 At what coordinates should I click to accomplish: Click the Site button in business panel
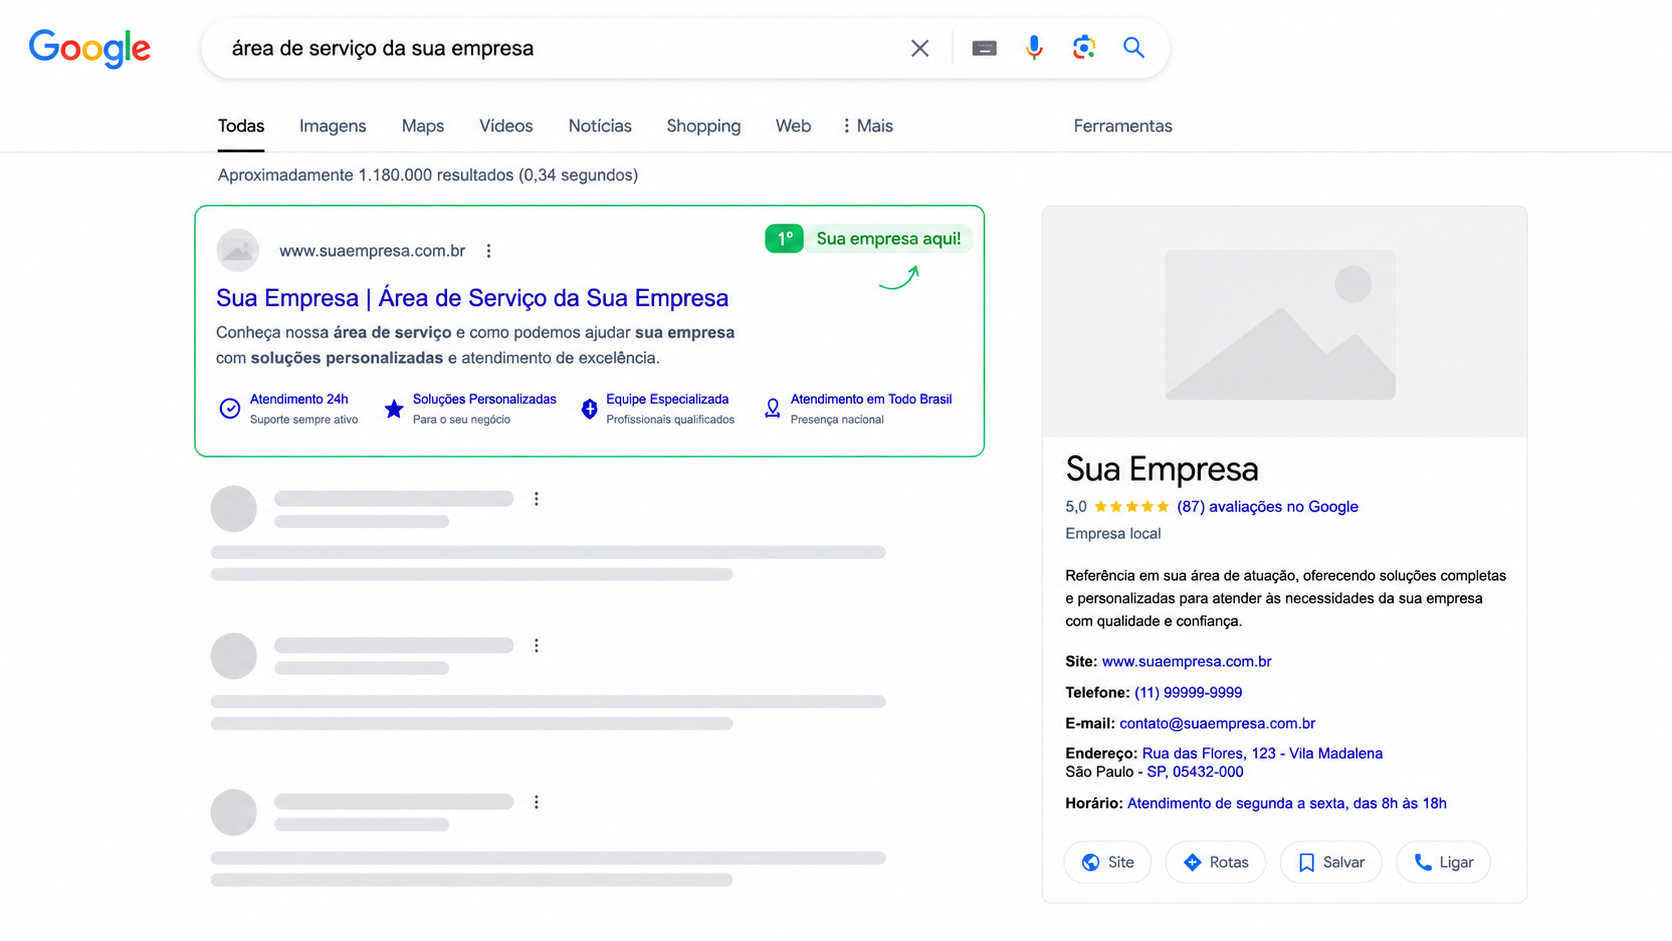pos(1108,862)
